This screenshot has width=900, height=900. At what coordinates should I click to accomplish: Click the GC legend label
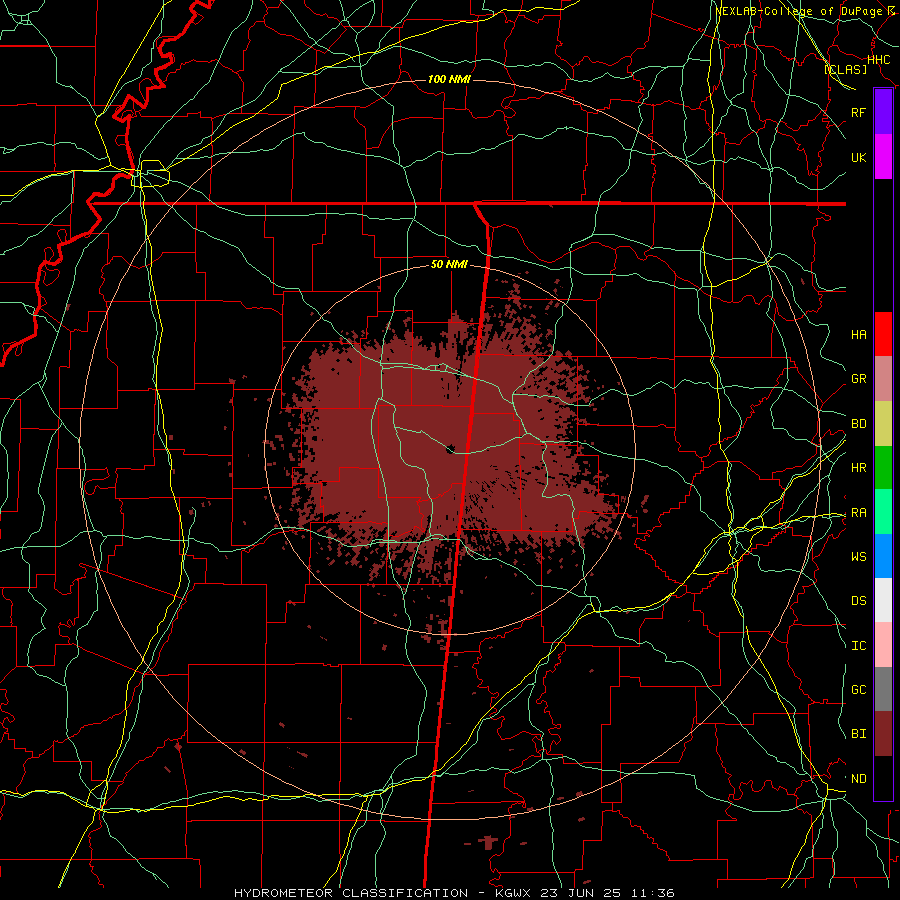[858, 690]
